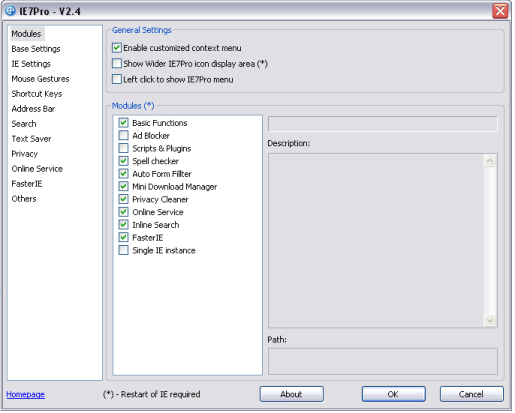
Task: Click the About button
Action: click(x=291, y=394)
